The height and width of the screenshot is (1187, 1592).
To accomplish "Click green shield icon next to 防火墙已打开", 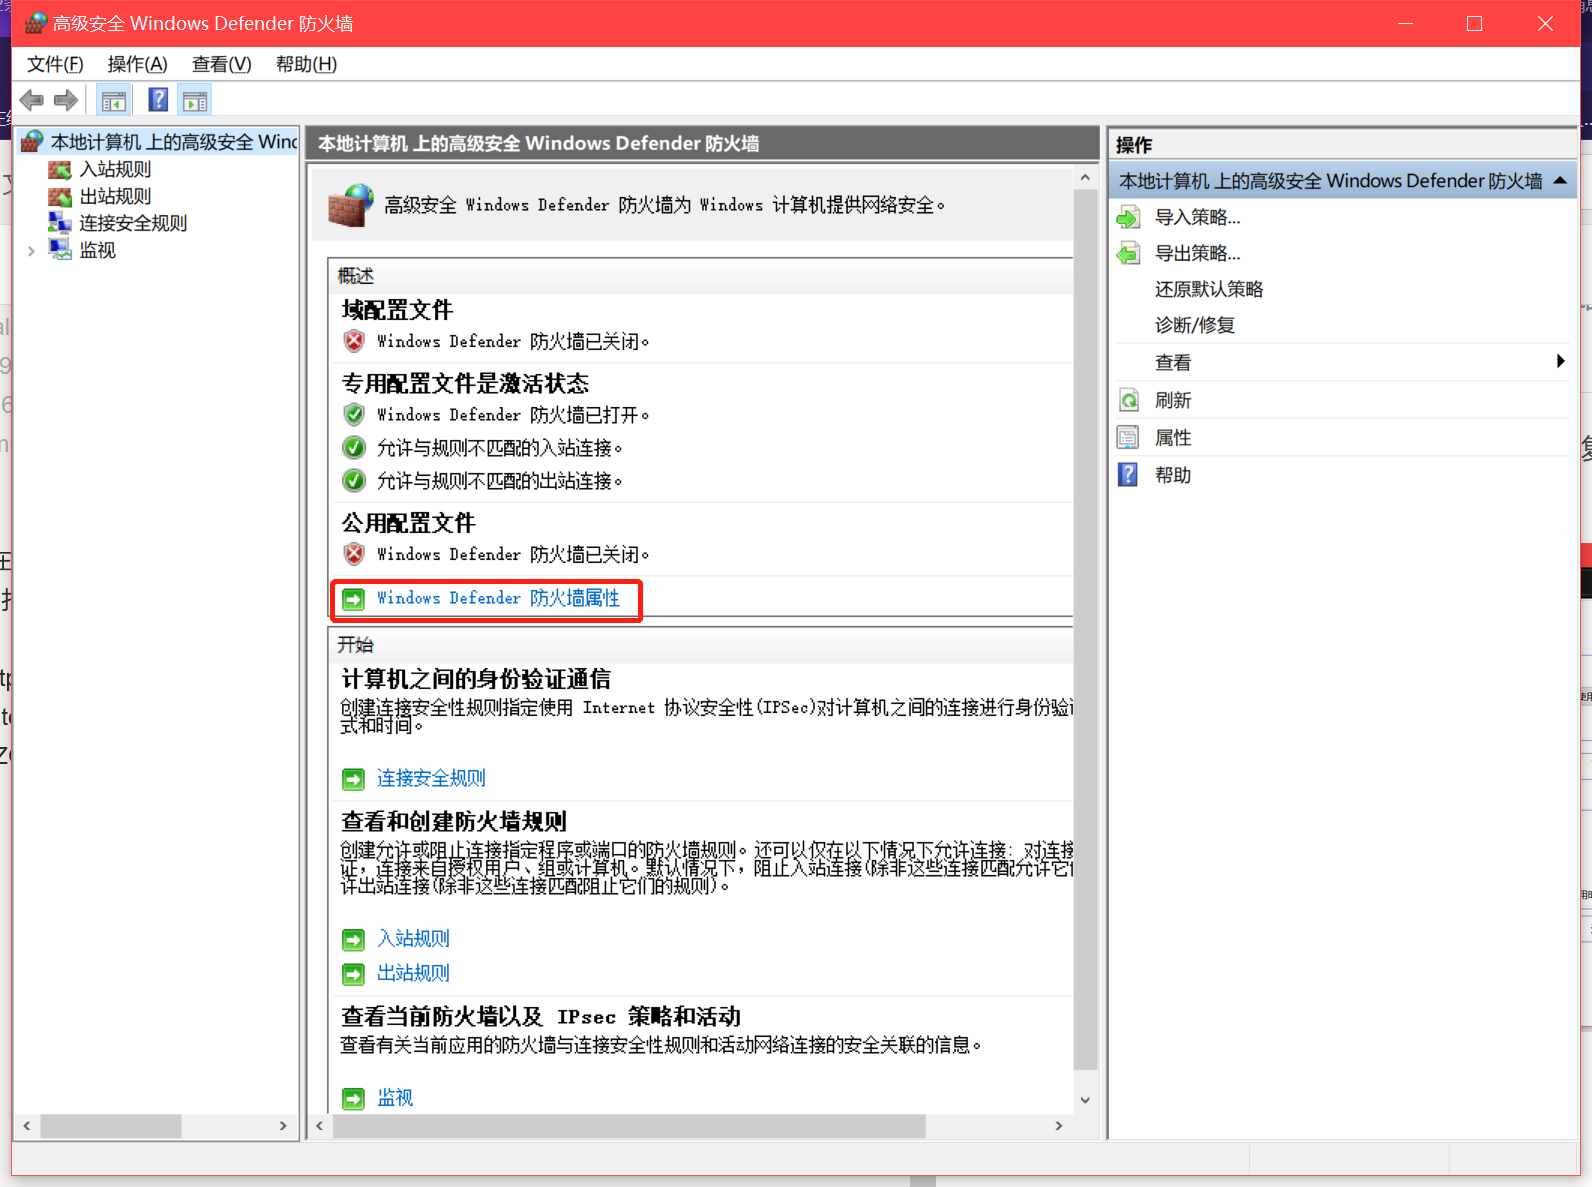I will 354,414.
